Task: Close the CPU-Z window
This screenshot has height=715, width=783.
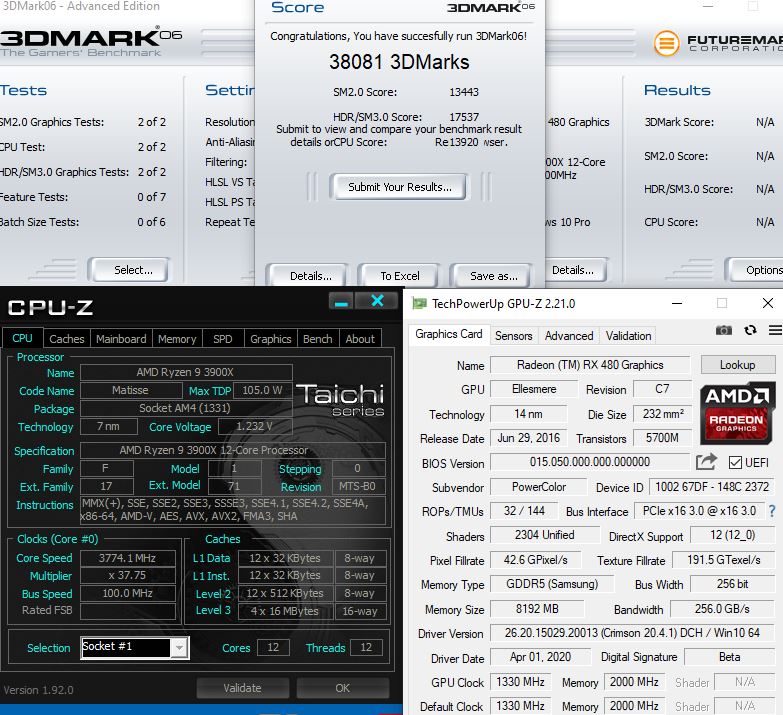Action: pyautogui.click(x=378, y=301)
